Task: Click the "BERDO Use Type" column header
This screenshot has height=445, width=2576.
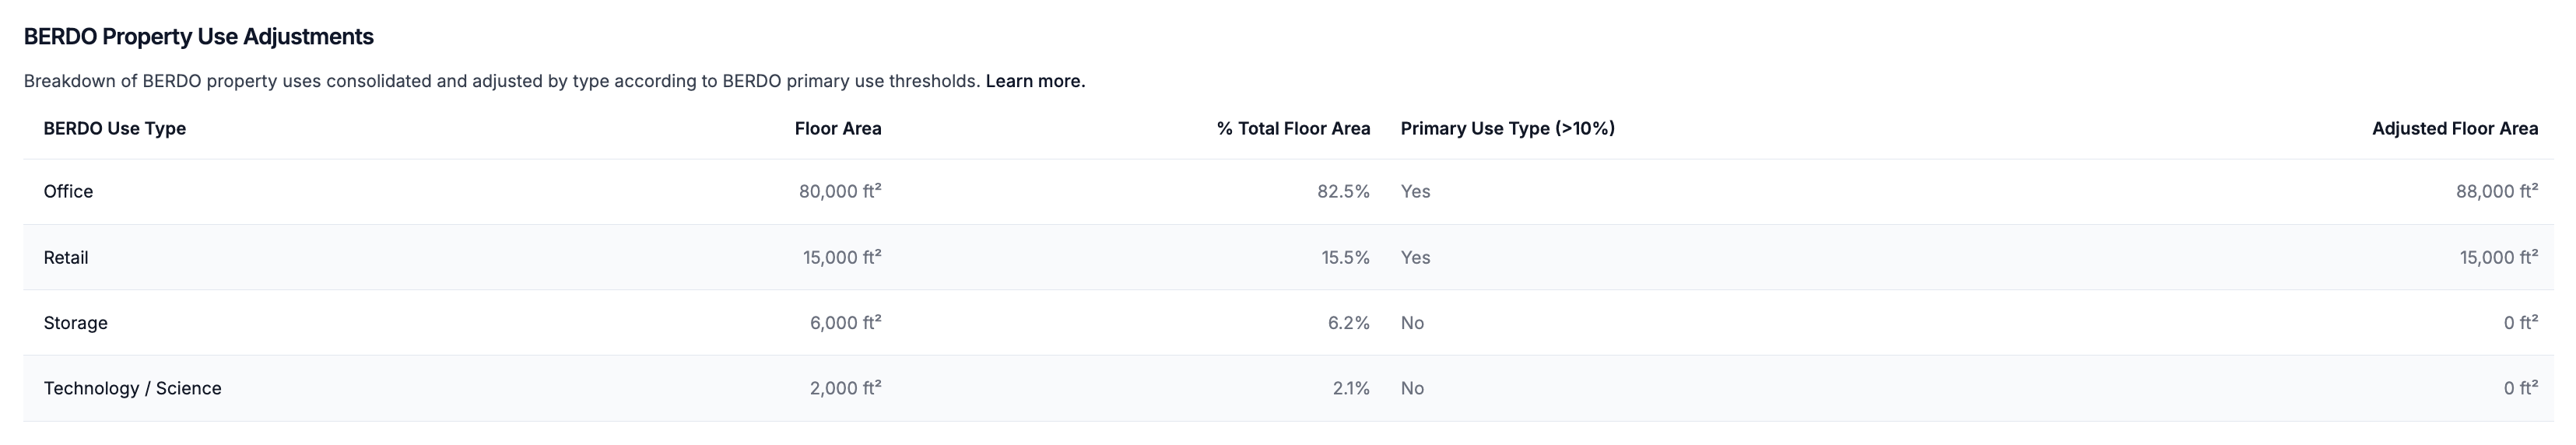Action: [x=114, y=128]
